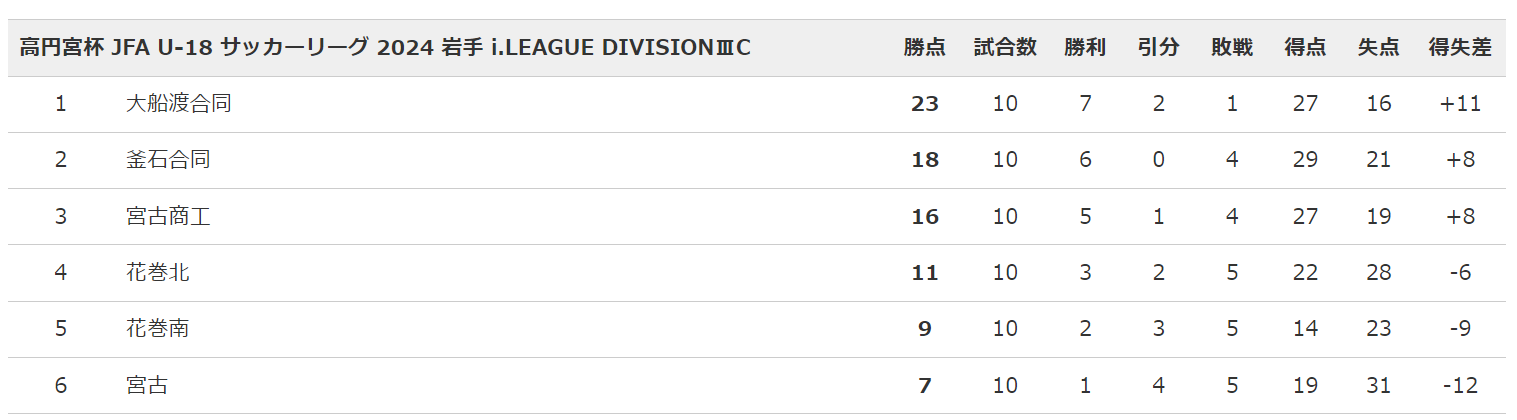Click team name 花巻南
This screenshot has height=420, width=1517.
(158, 328)
